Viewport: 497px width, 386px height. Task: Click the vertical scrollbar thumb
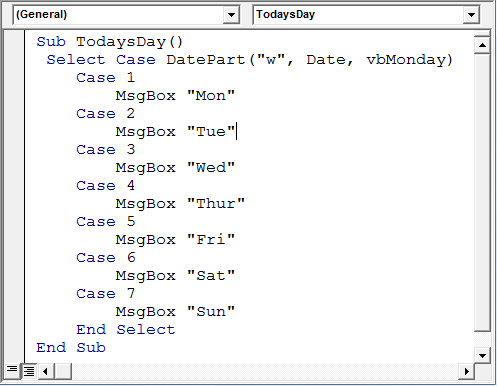pos(482,192)
